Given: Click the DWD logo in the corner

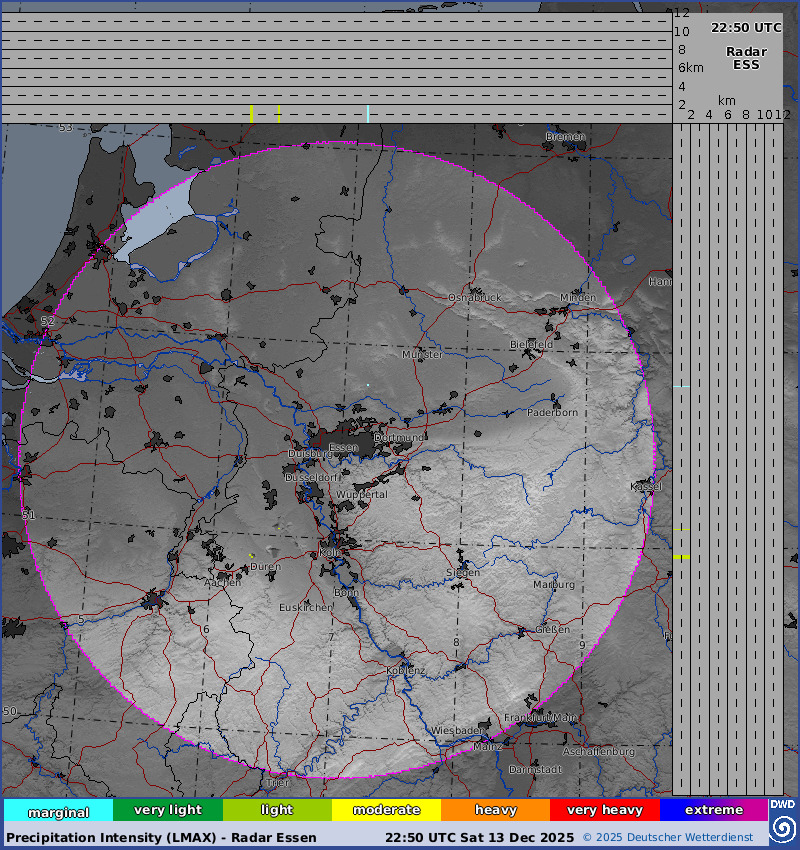Looking at the screenshot, I should pyautogui.click(x=782, y=804).
